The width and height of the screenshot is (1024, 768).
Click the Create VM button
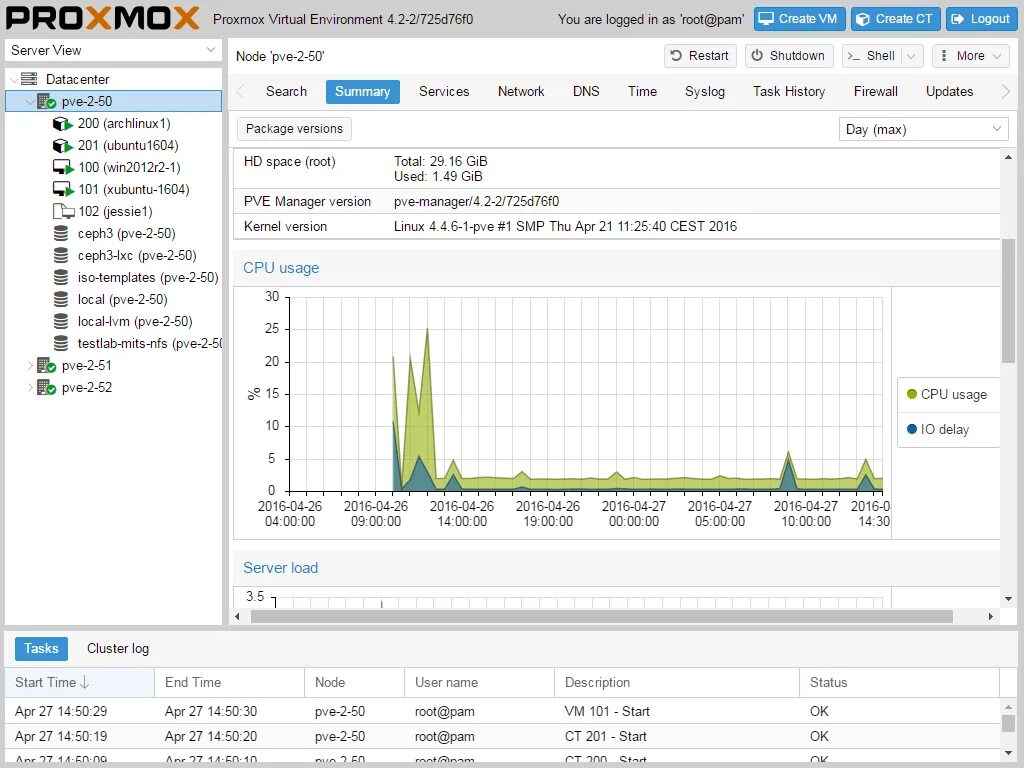coord(799,19)
